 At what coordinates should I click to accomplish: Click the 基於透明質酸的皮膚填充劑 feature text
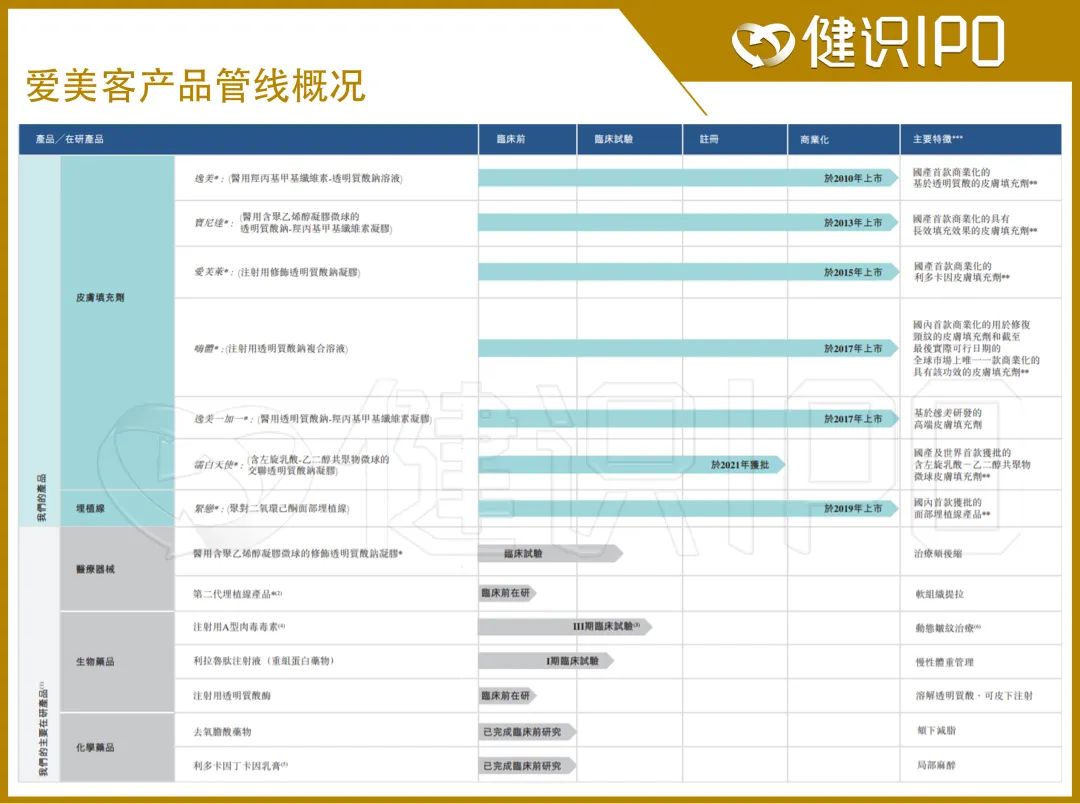[975, 178]
